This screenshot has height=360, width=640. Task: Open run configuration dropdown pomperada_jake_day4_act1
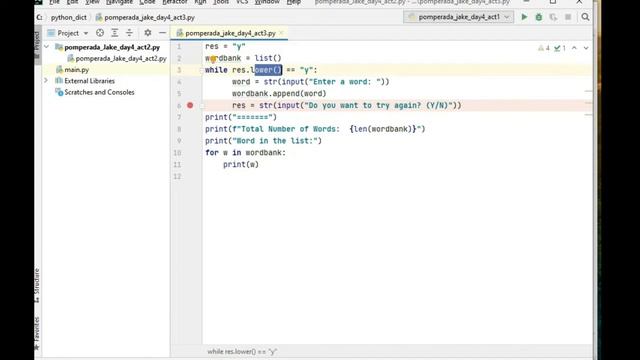click(459, 17)
